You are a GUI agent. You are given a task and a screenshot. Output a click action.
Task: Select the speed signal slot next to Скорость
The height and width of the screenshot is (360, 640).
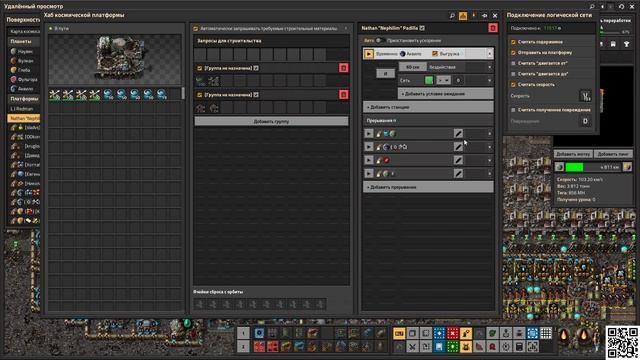click(x=585, y=96)
